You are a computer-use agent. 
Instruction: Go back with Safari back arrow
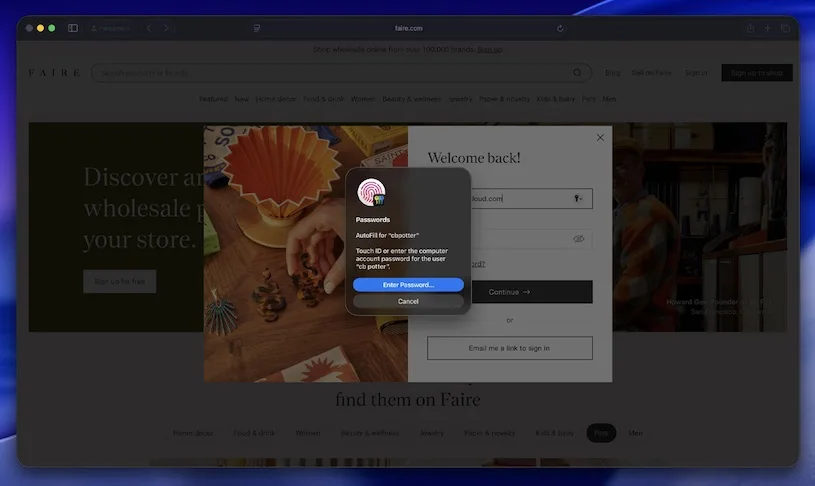click(x=149, y=28)
